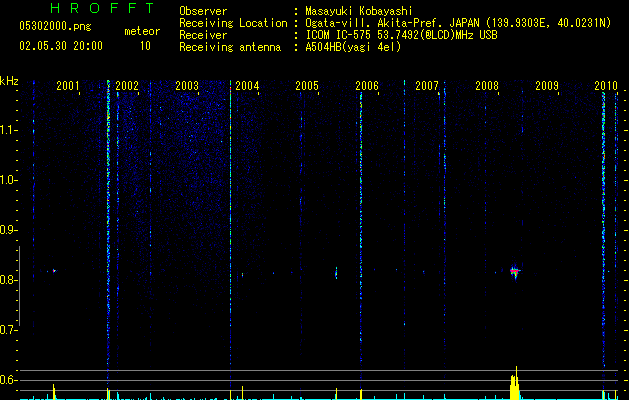Click the small meteor echo below 2001
Image resolution: width=629 pixels, height=400 pixels.
pyautogui.click(x=54, y=271)
